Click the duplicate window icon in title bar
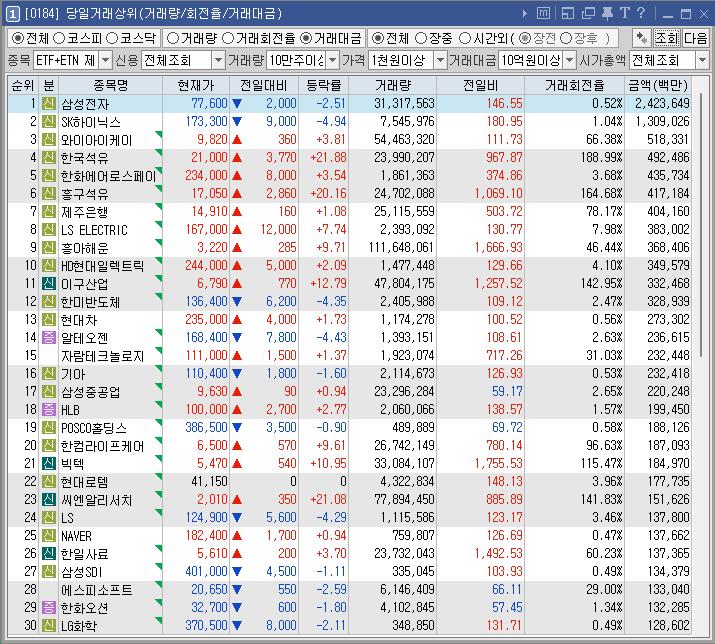Image resolution: width=715 pixels, height=644 pixels. (588, 13)
